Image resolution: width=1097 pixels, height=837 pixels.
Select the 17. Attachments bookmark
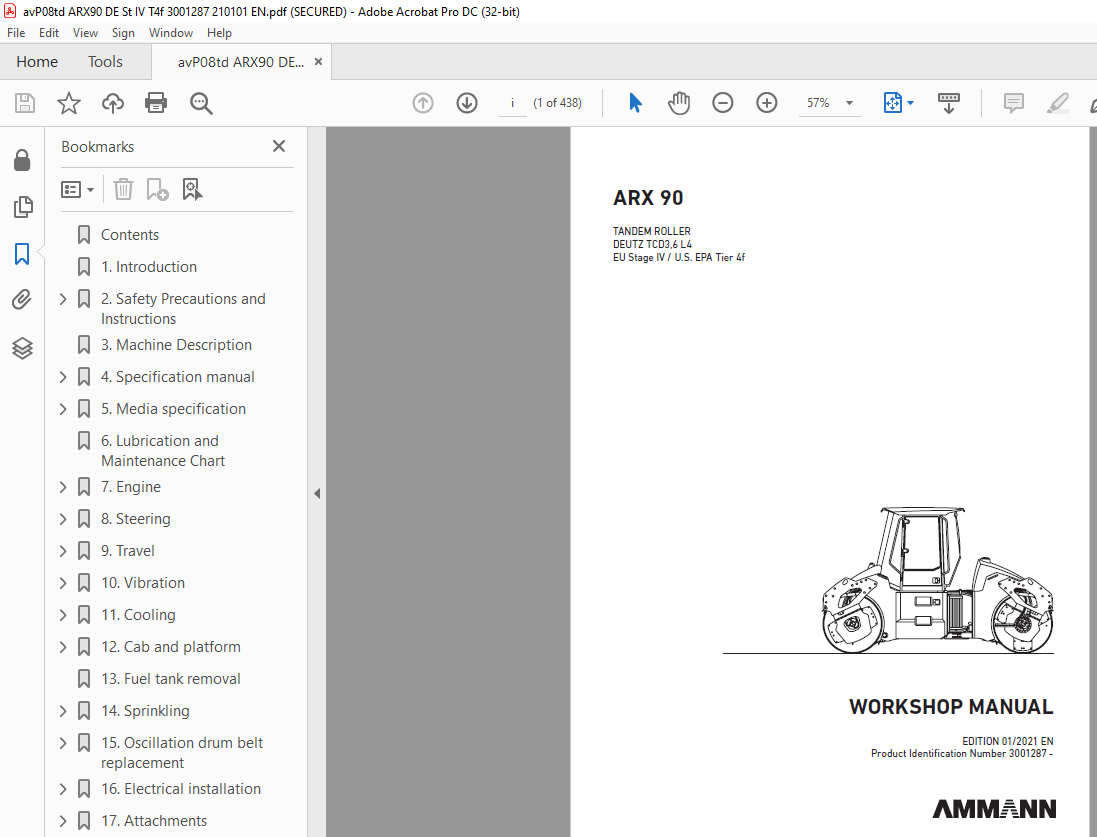[154, 821]
